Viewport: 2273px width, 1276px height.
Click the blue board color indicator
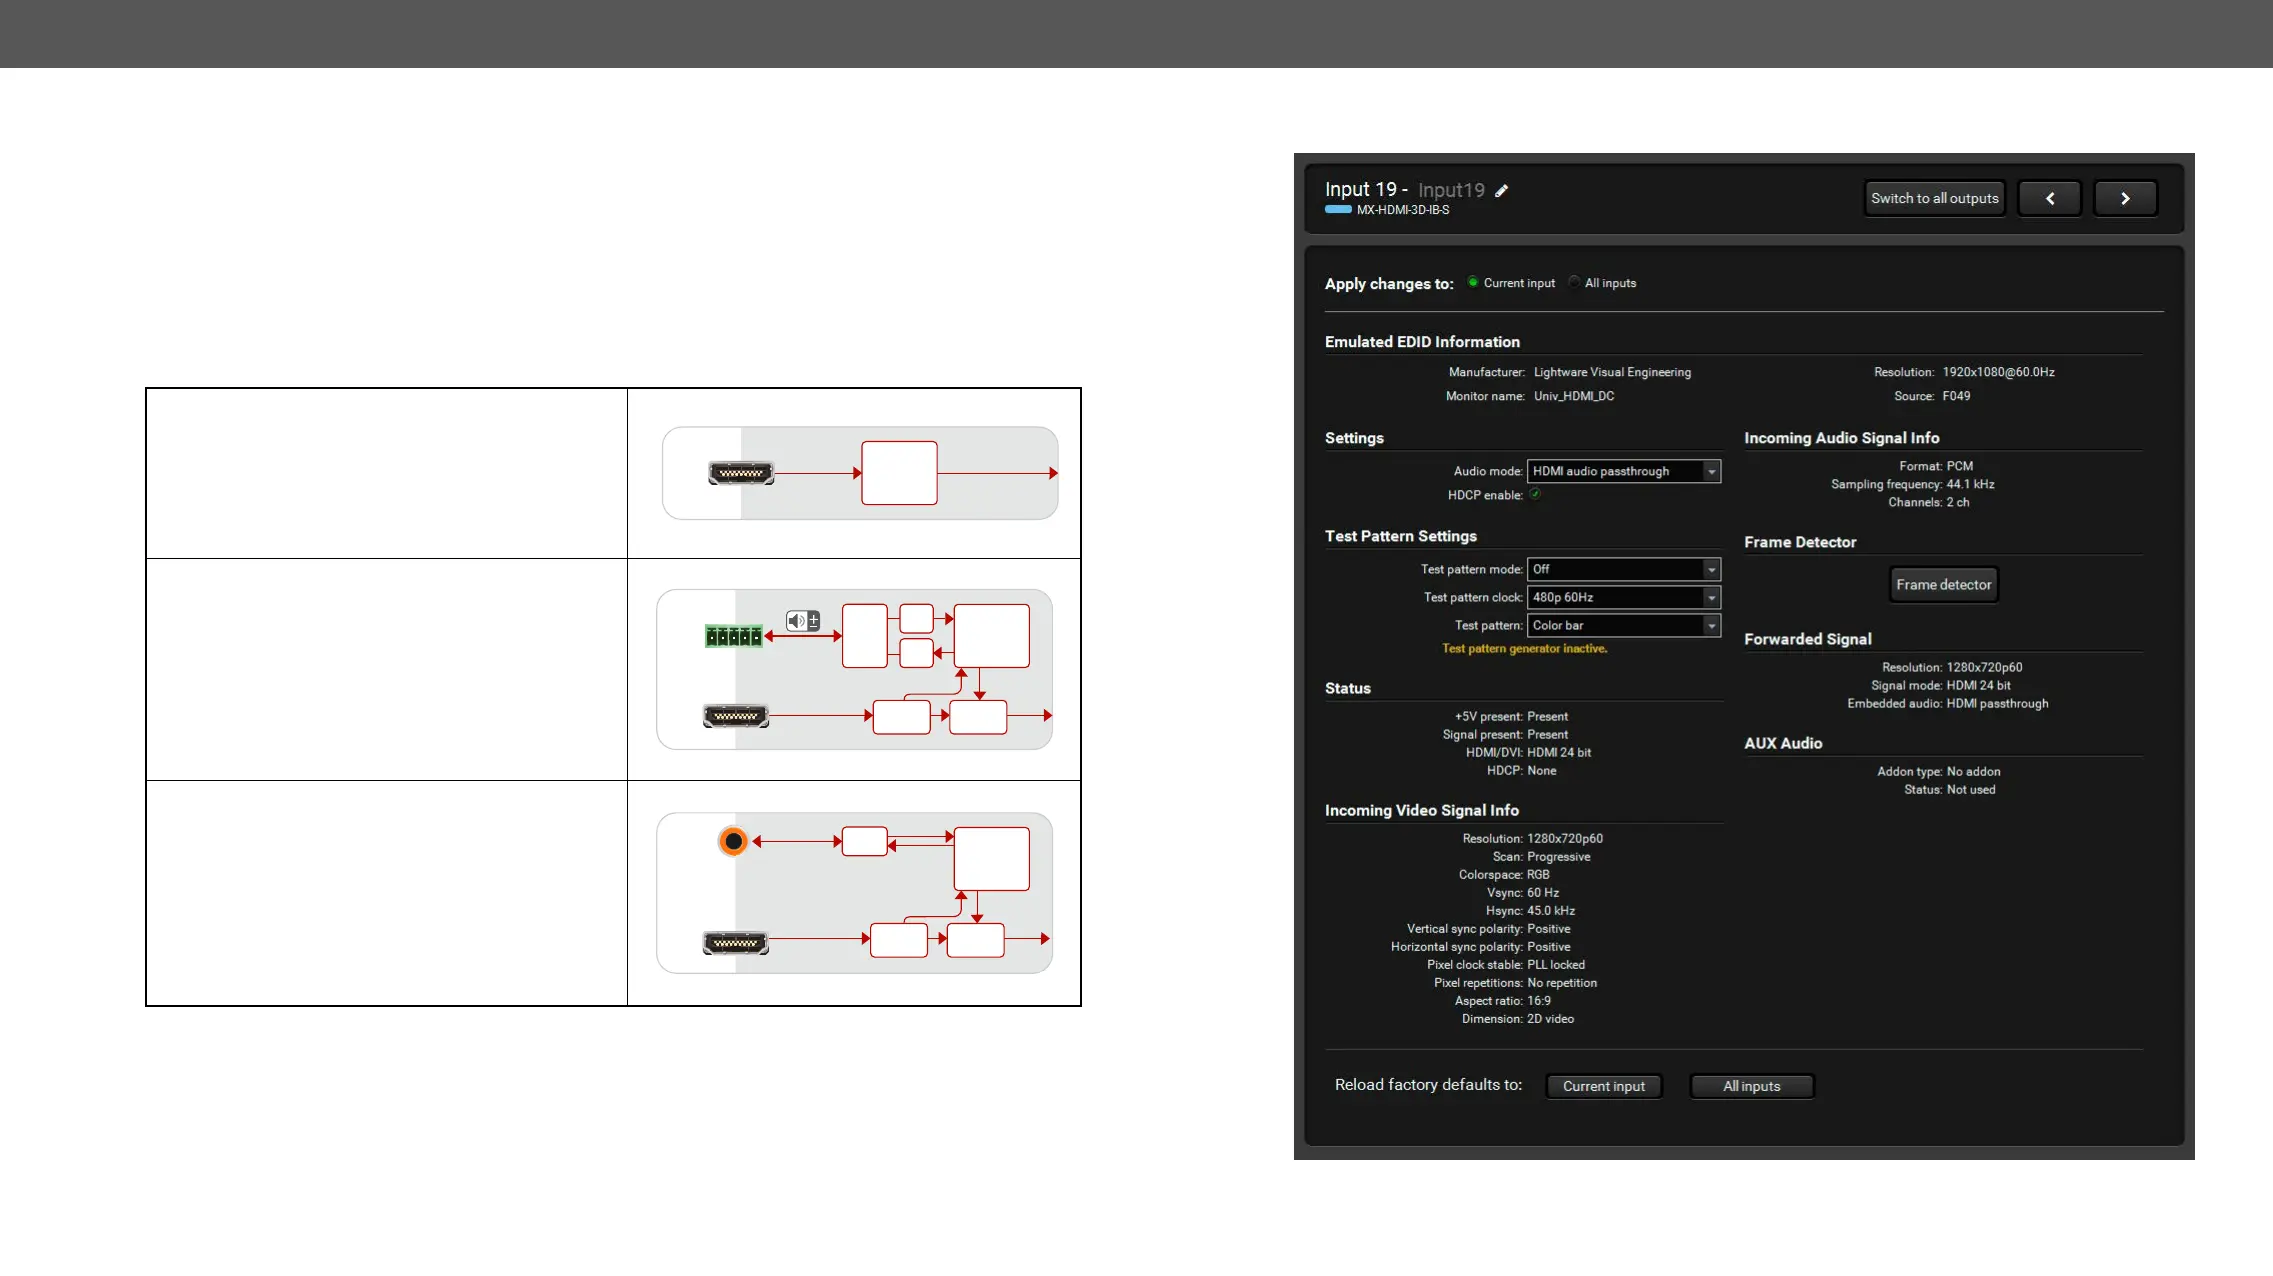point(1338,210)
